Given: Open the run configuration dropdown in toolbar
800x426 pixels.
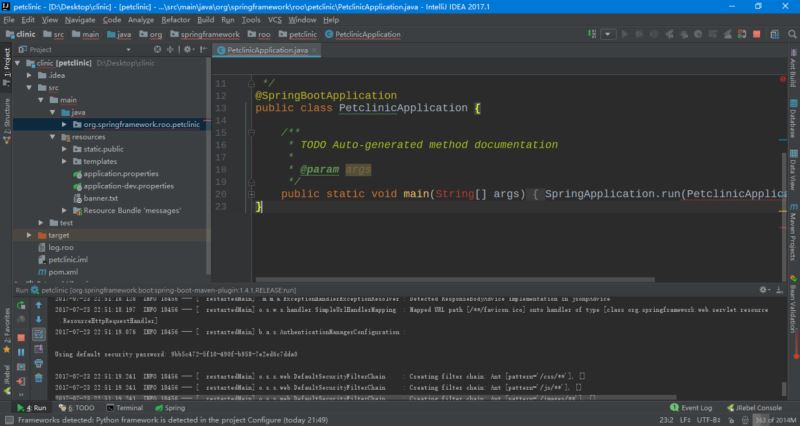Looking at the screenshot, I should tap(608, 34).
